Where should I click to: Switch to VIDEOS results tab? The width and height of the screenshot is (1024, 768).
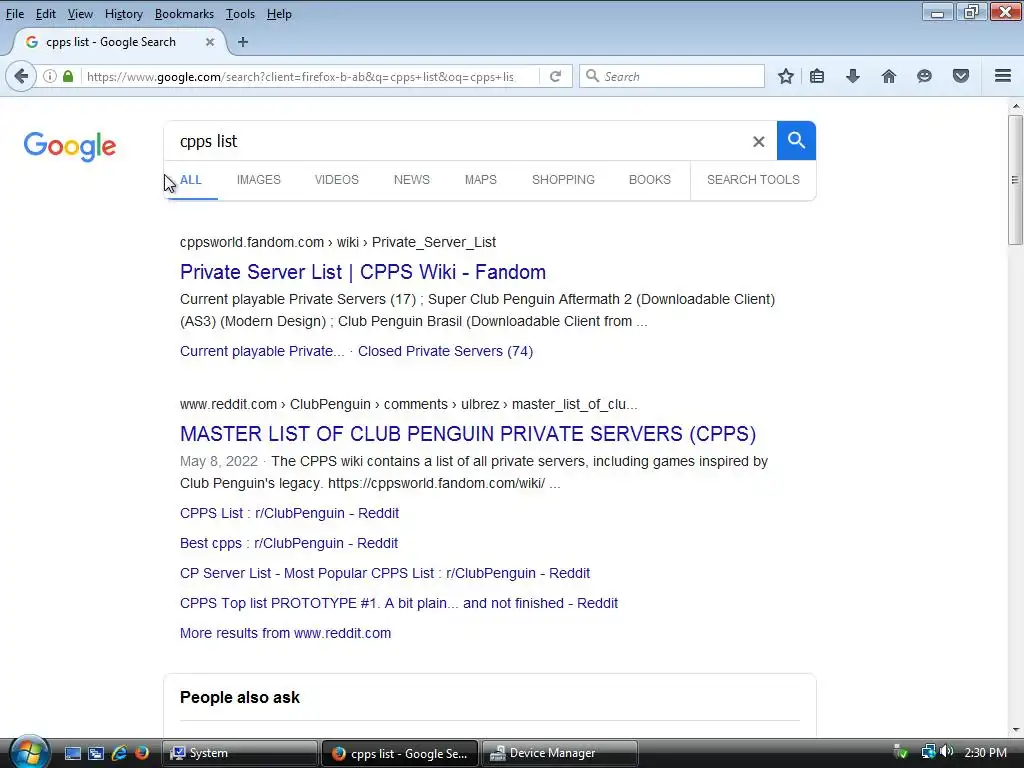point(336,180)
